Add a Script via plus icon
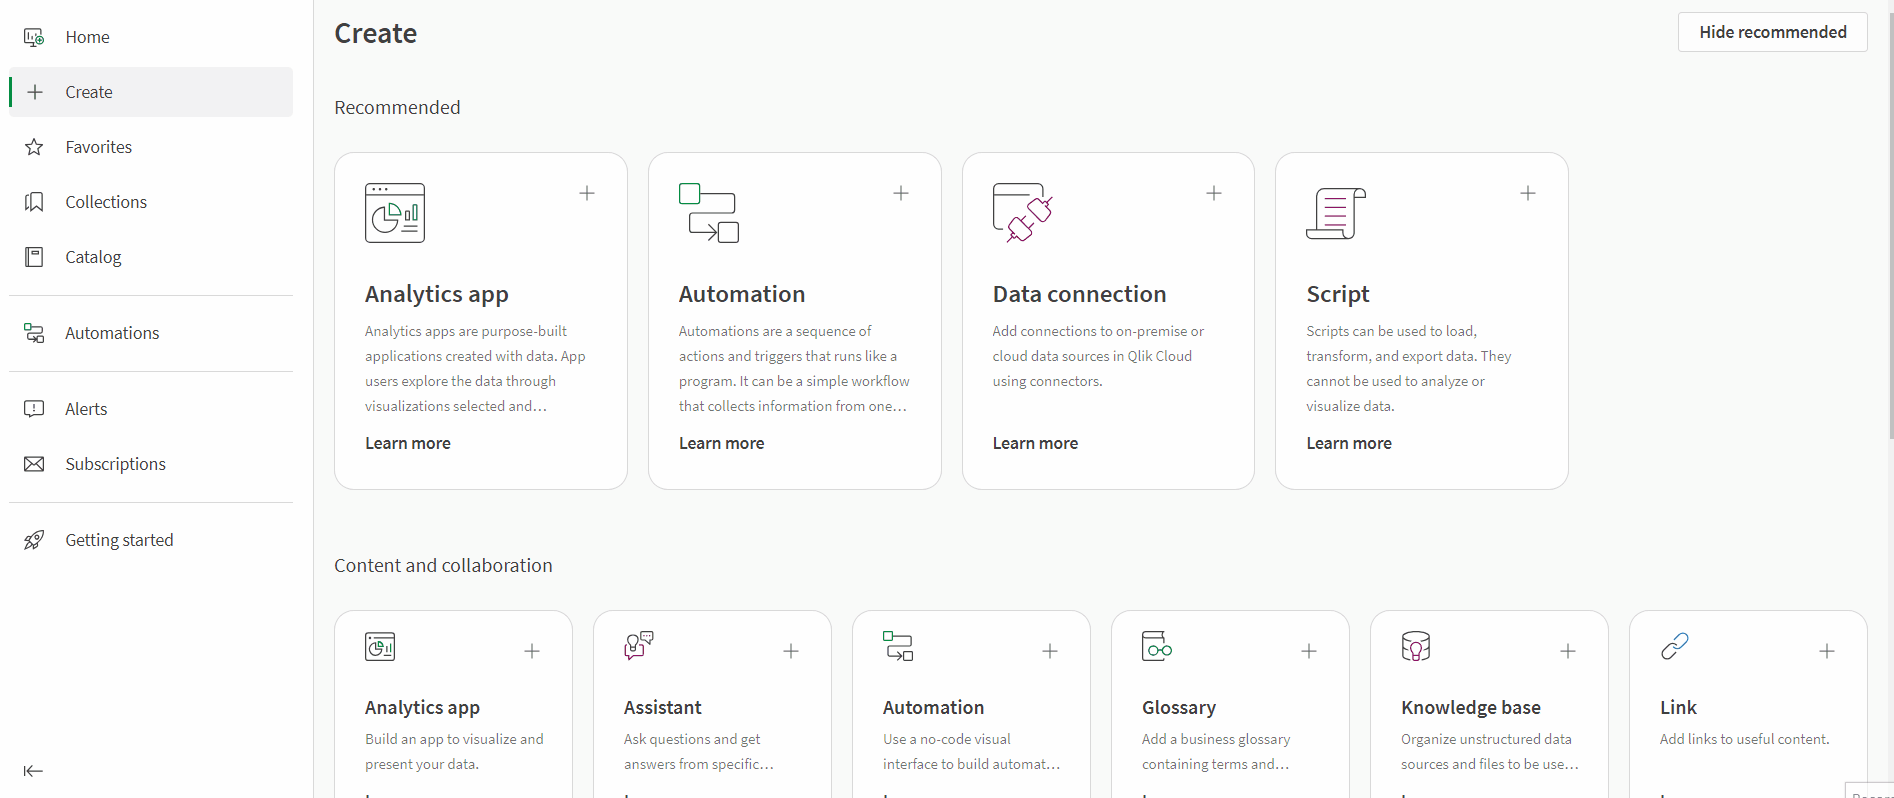Viewport: 1894px width, 798px height. coord(1528,193)
